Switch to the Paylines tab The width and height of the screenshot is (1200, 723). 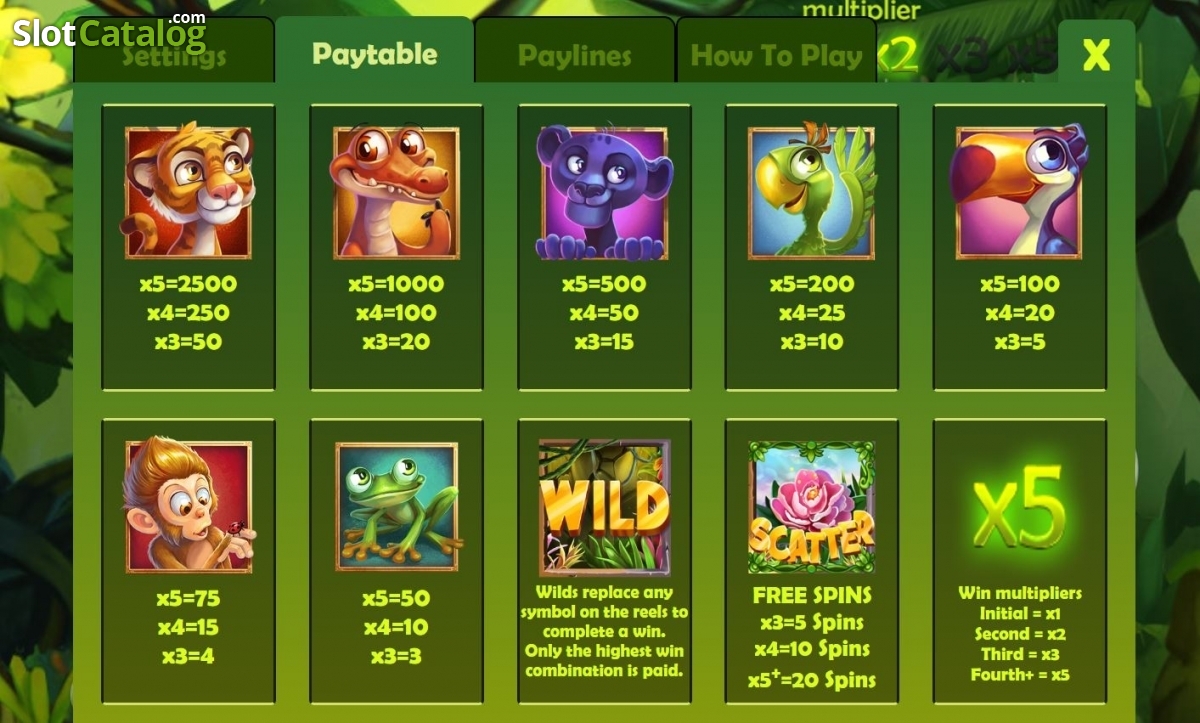pos(575,54)
